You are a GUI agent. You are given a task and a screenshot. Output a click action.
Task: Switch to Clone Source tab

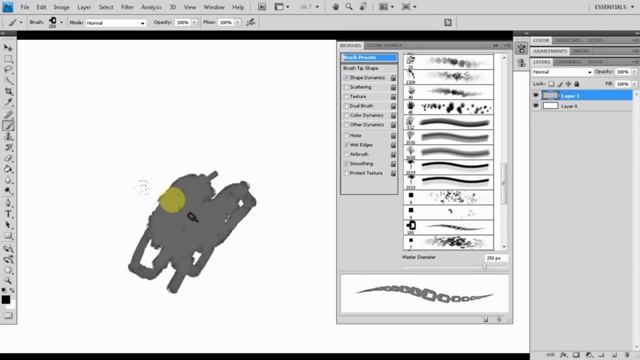coord(384,45)
